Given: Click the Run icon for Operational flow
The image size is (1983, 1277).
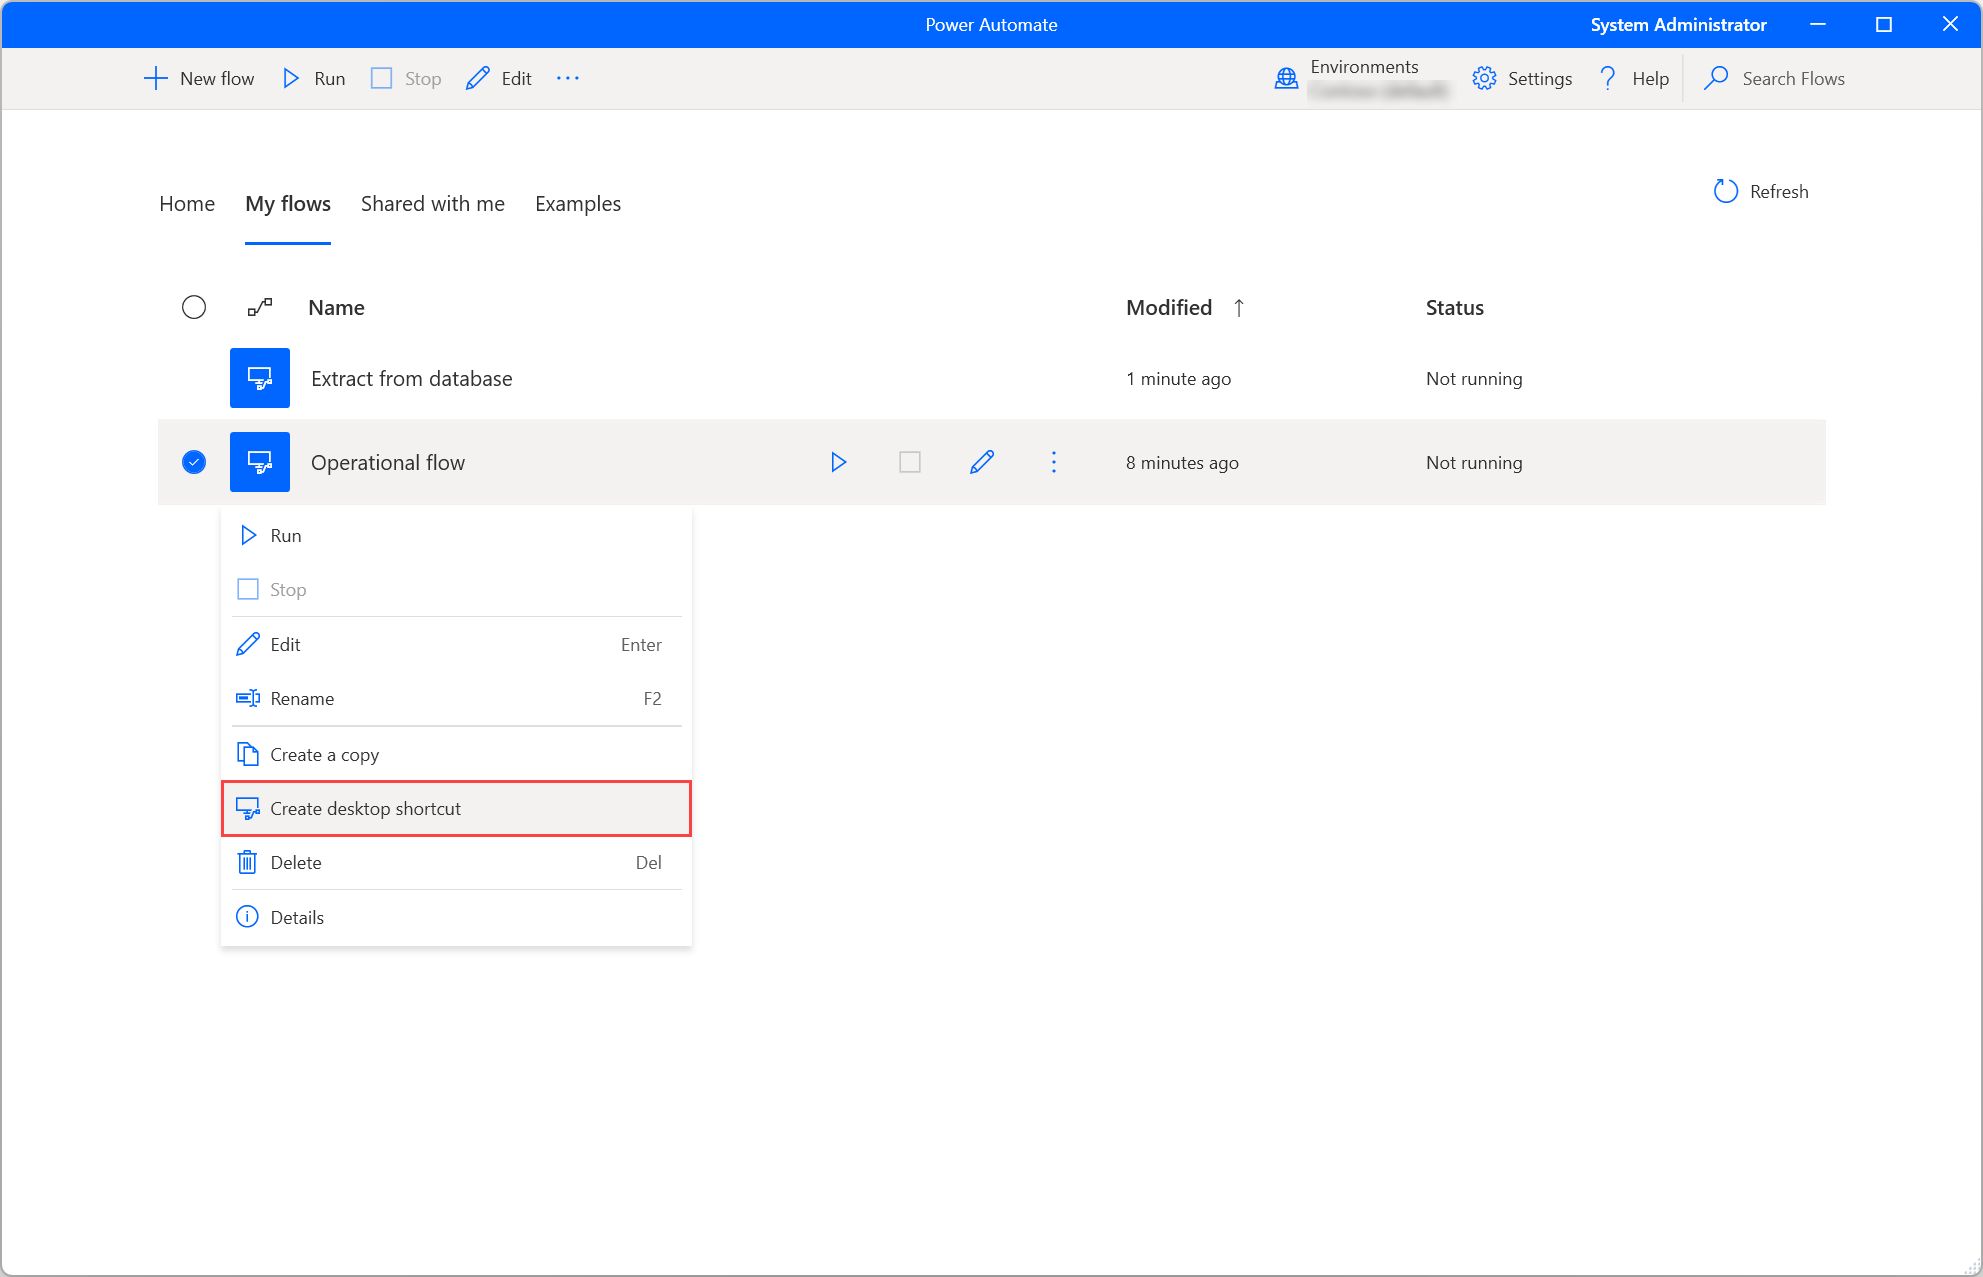Looking at the screenshot, I should (838, 462).
